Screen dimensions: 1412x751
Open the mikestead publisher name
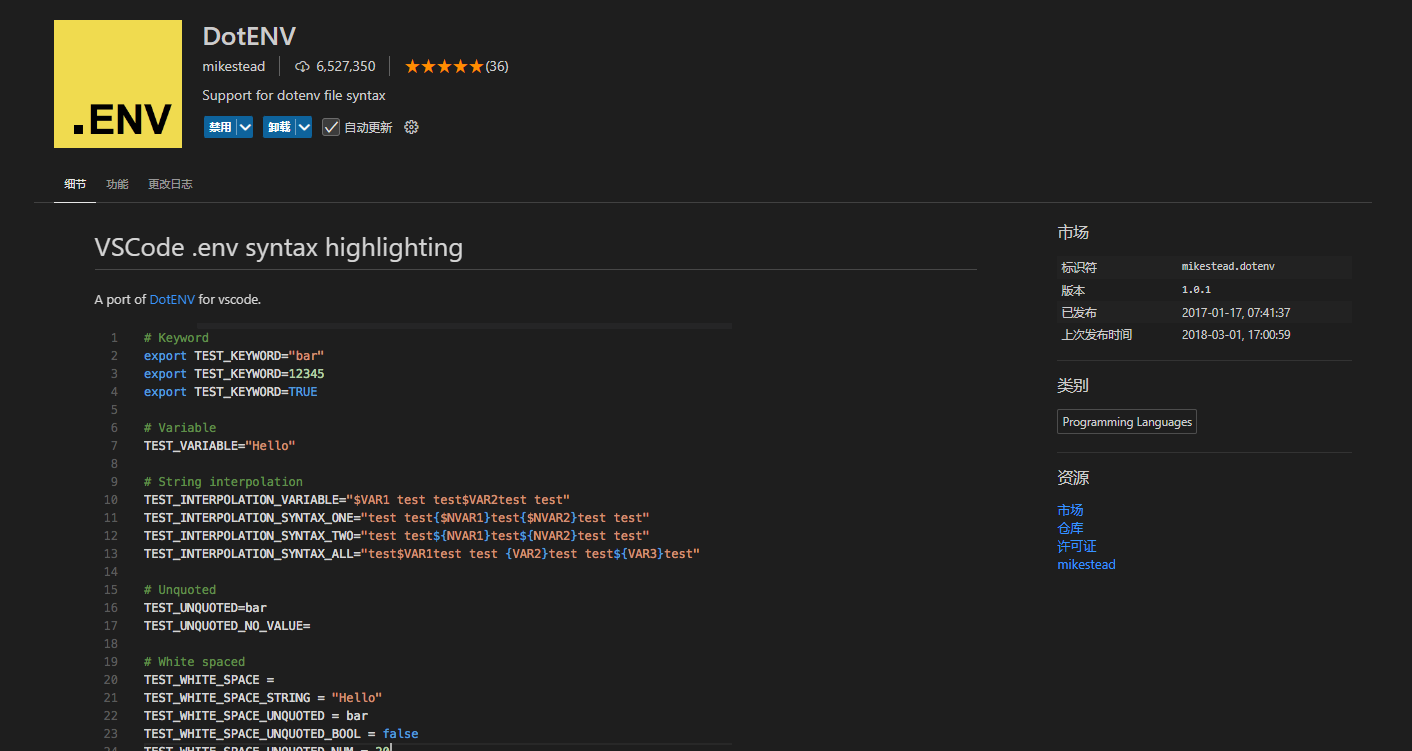pyautogui.click(x=234, y=67)
